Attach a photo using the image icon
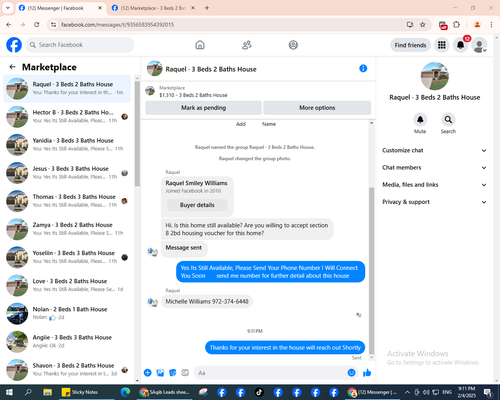The width and height of the screenshot is (500, 400). coord(160,373)
